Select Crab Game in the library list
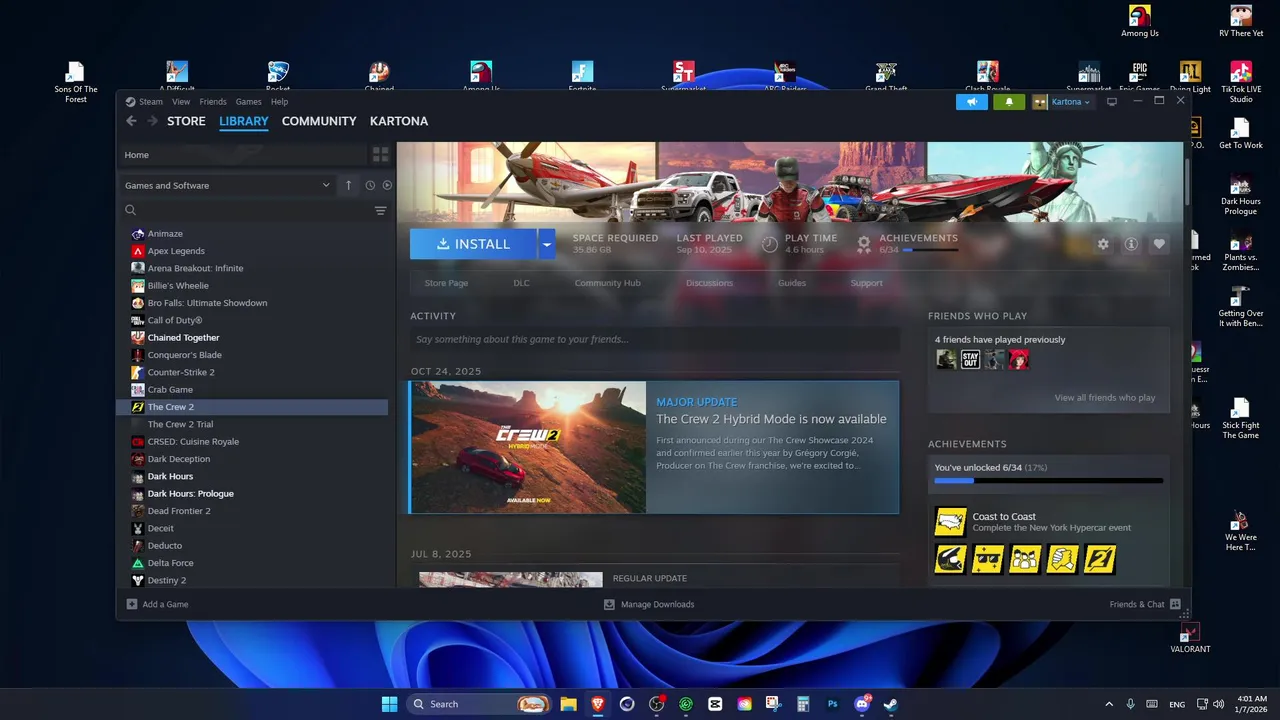1280x720 pixels. click(x=170, y=389)
